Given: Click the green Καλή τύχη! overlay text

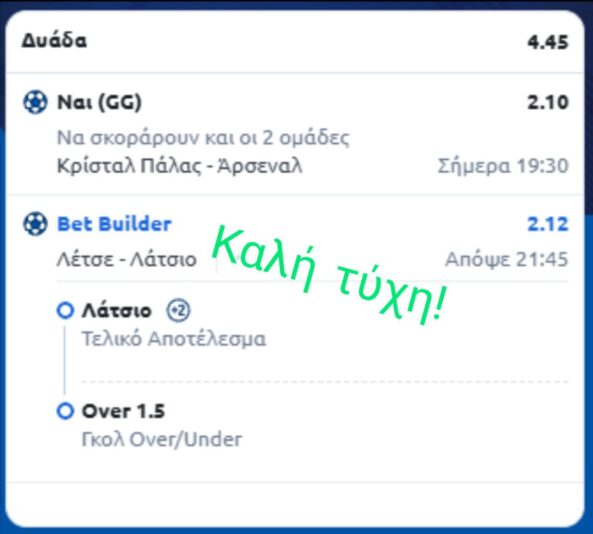Looking at the screenshot, I should coord(330,275).
